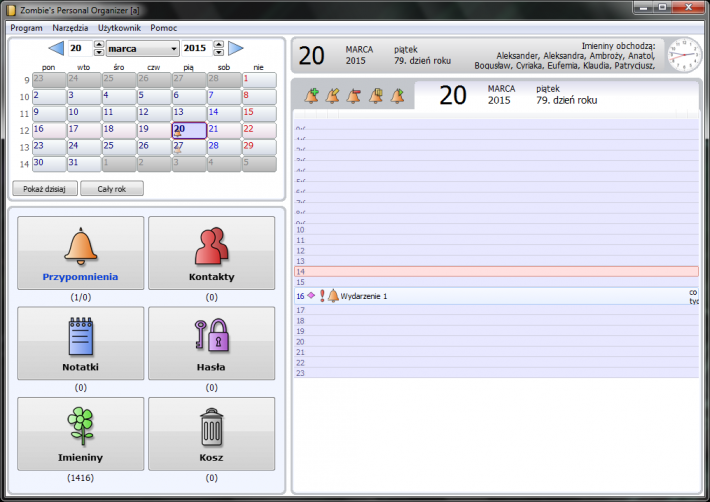
Task: Click week number 12 label
Action: (24, 131)
